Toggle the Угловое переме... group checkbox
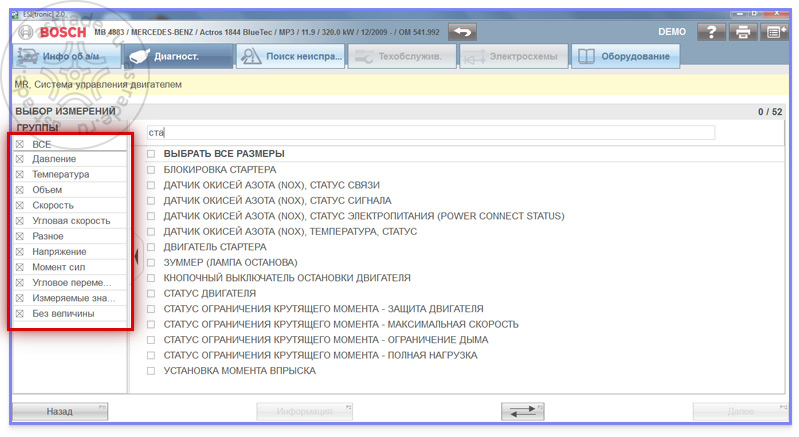 [20, 283]
